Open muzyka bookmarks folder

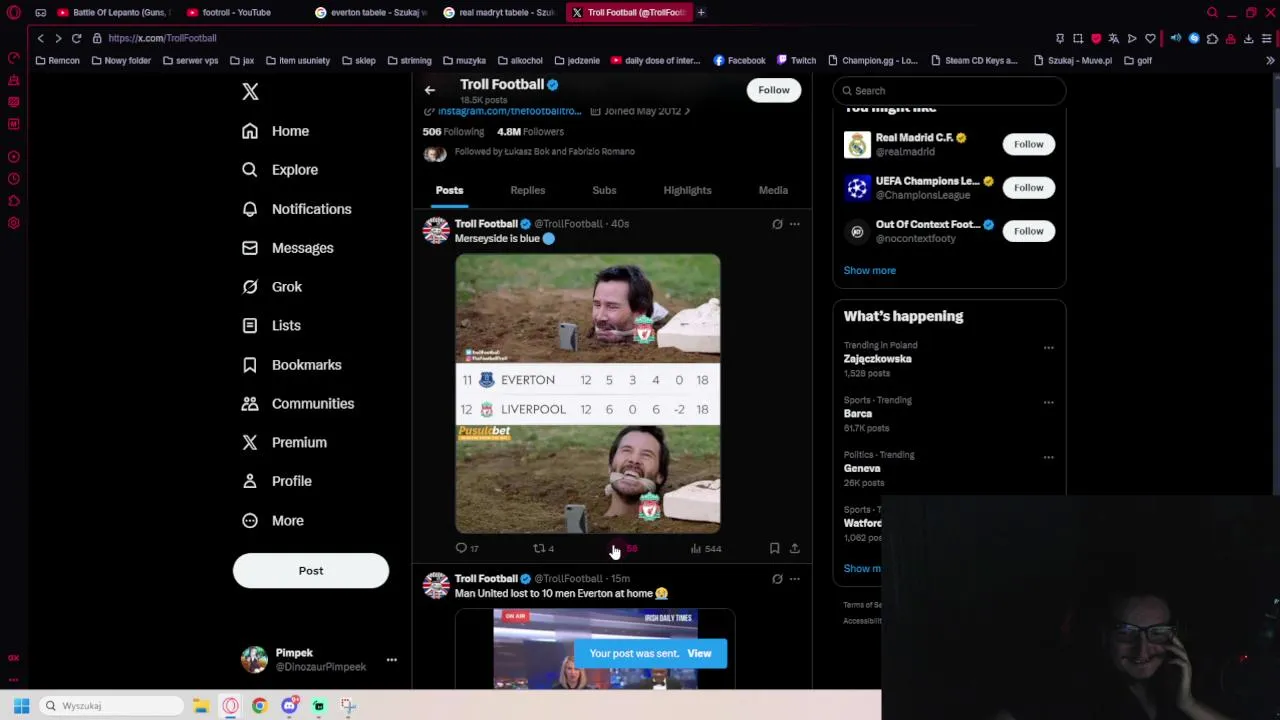coord(464,60)
